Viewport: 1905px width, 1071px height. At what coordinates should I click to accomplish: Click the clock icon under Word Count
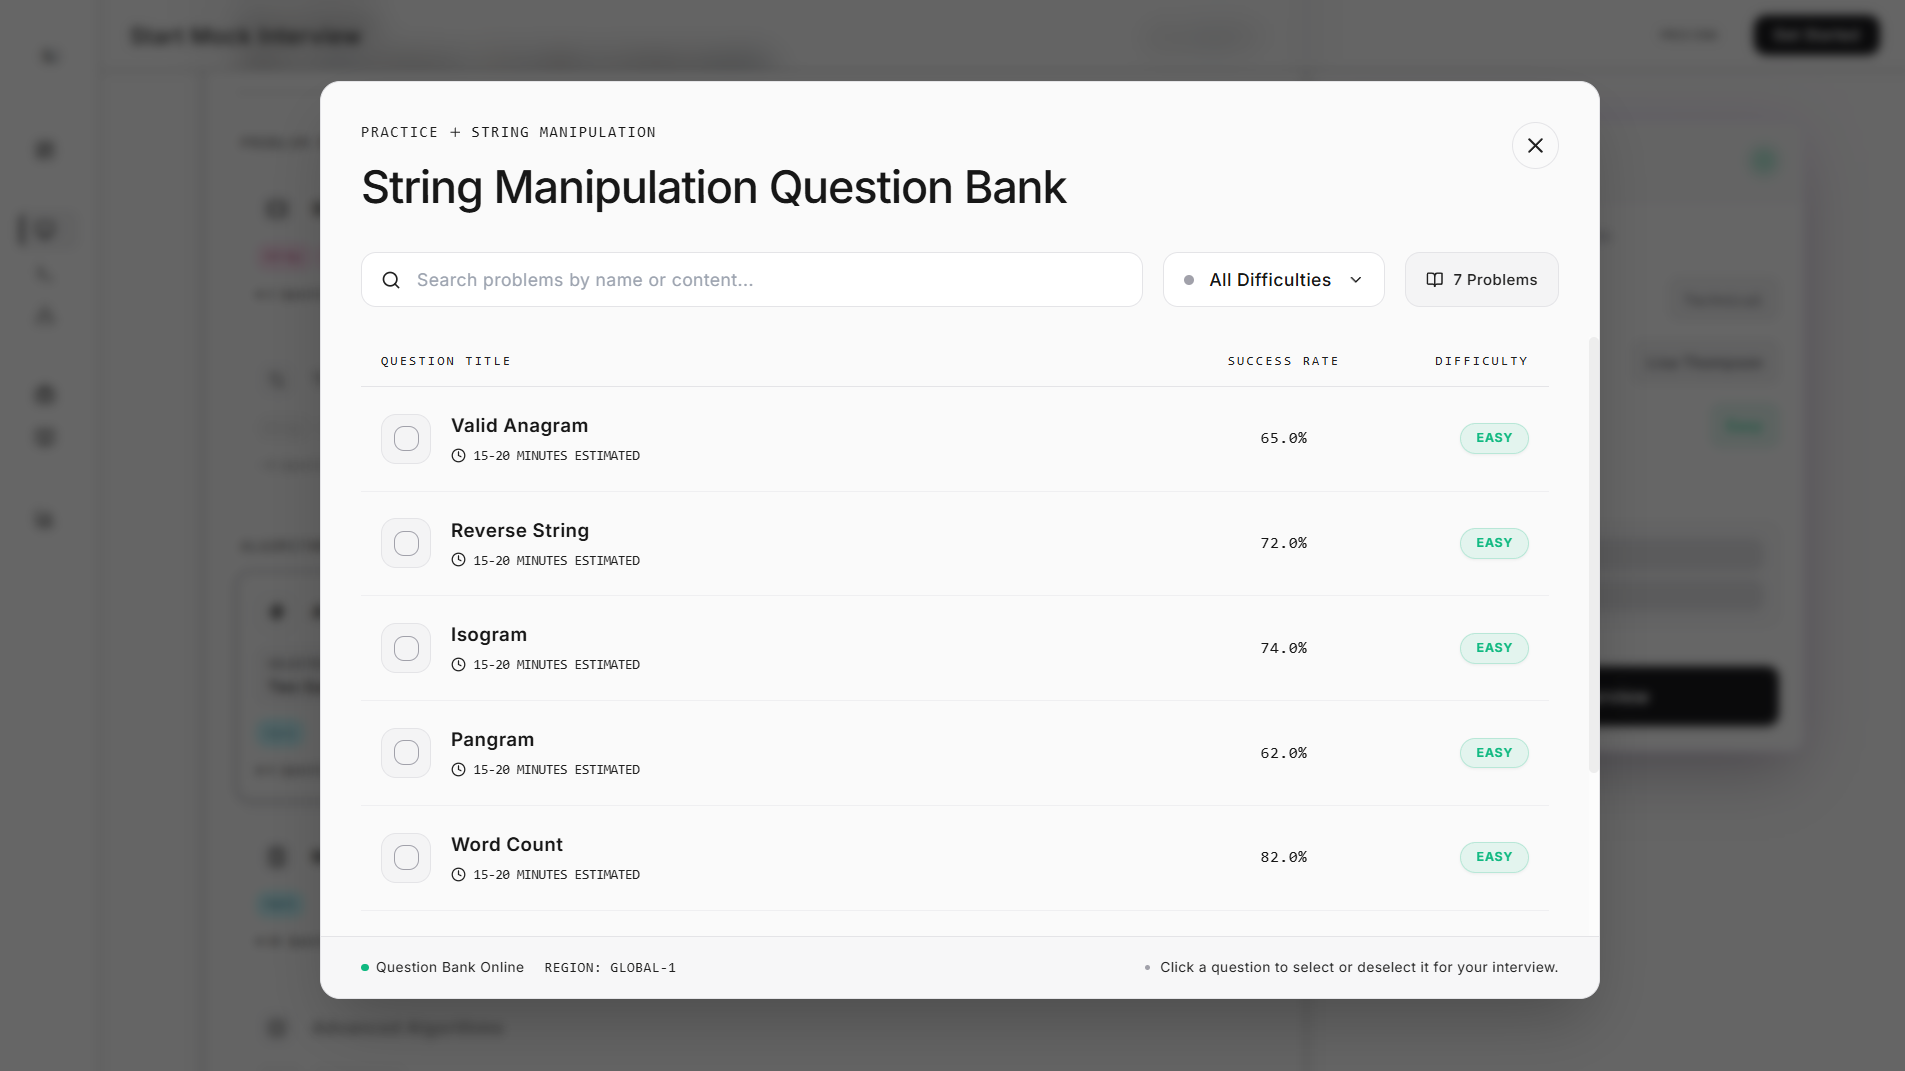click(458, 875)
